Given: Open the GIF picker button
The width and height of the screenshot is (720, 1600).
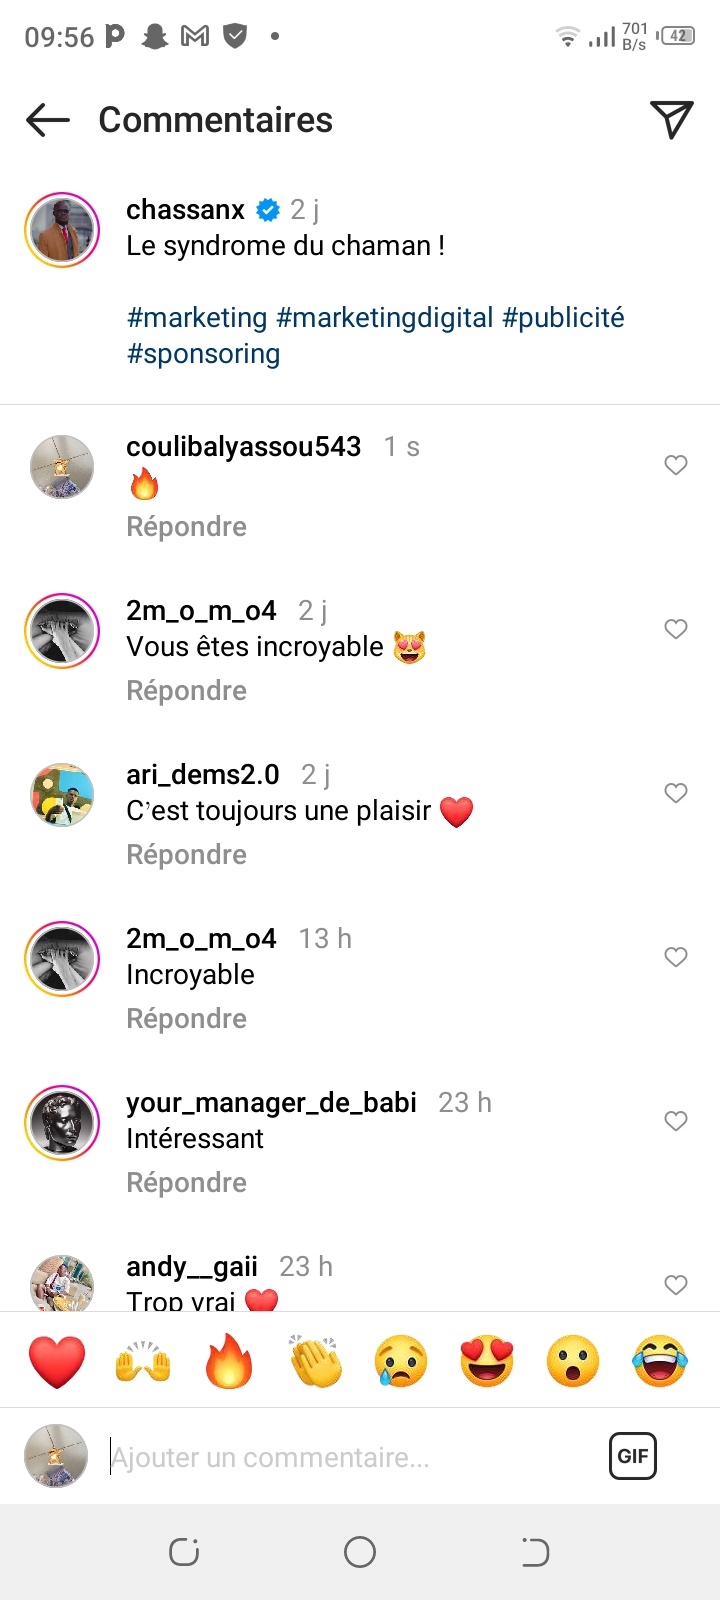Looking at the screenshot, I should (x=633, y=1456).
